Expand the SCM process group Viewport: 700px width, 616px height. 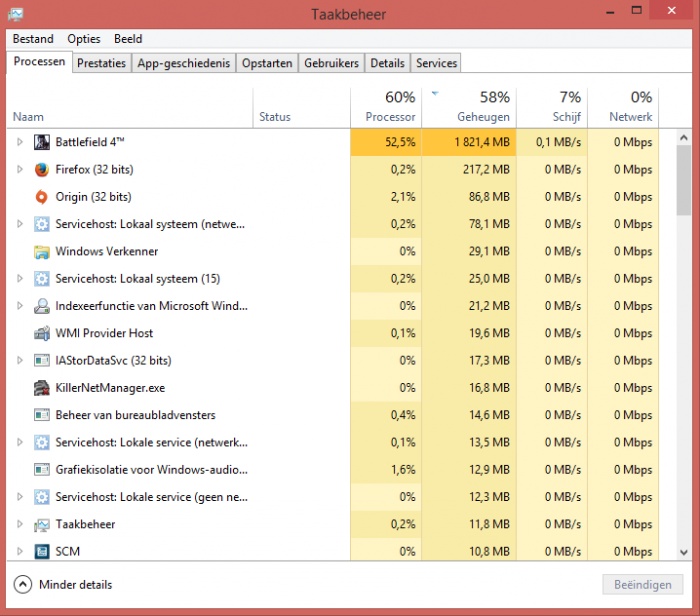click(20, 551)
